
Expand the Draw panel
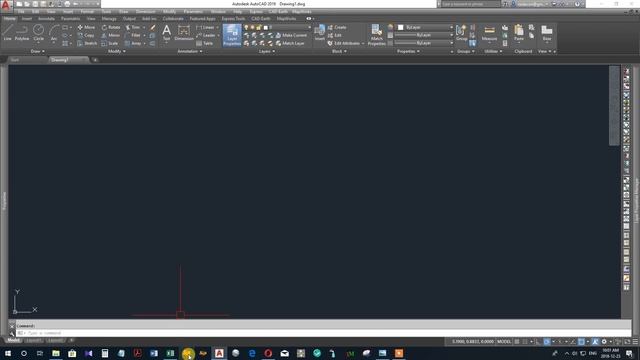[x=38, y=51]
